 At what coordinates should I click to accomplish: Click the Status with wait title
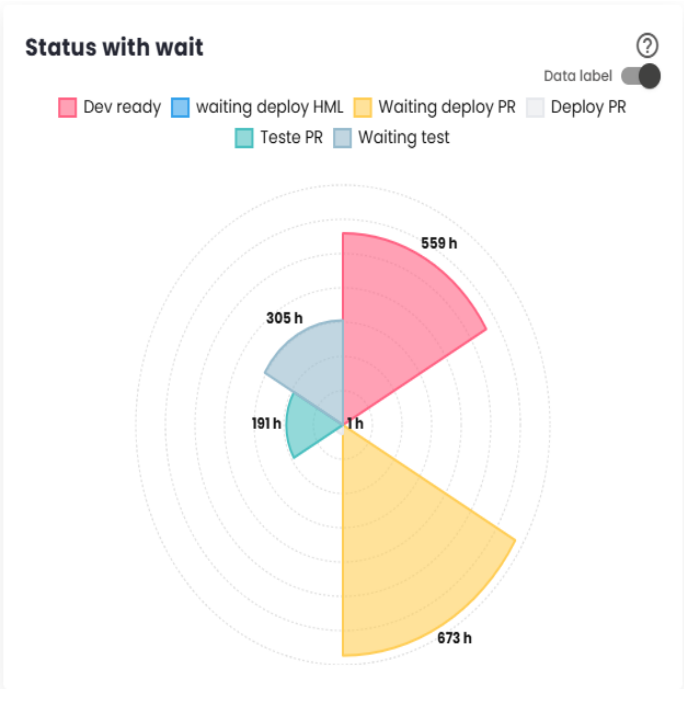coord(114,47)
